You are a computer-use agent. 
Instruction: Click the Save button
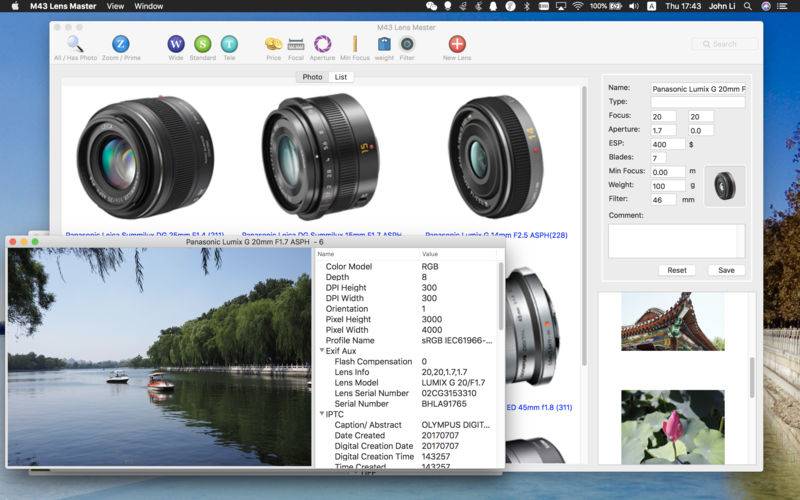(726, 270)
